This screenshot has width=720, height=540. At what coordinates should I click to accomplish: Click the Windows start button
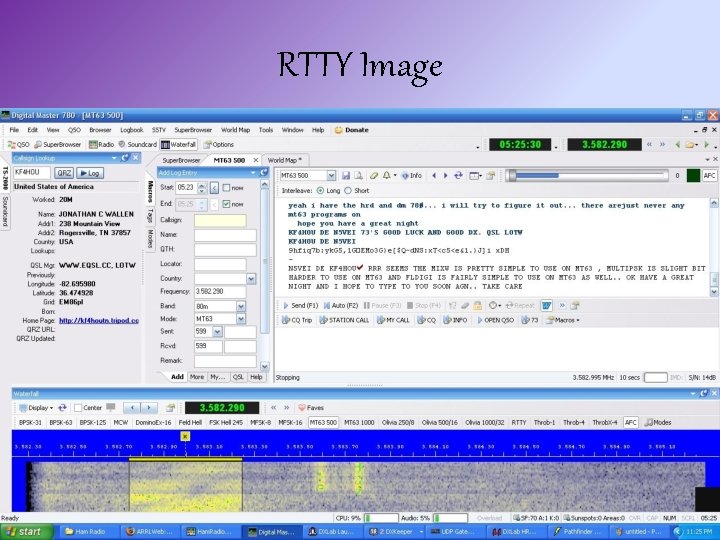click(x=26, y=532)
